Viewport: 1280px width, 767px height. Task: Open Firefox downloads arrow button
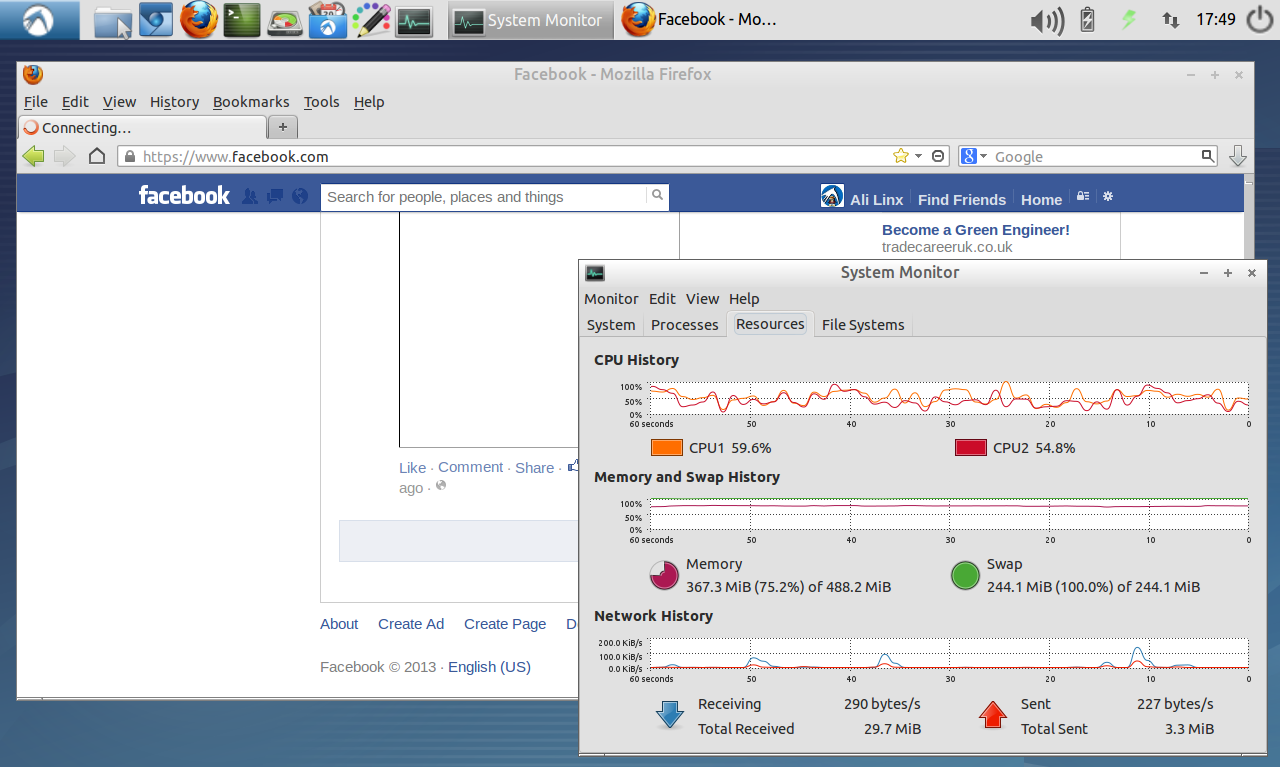coord(1237,156)
